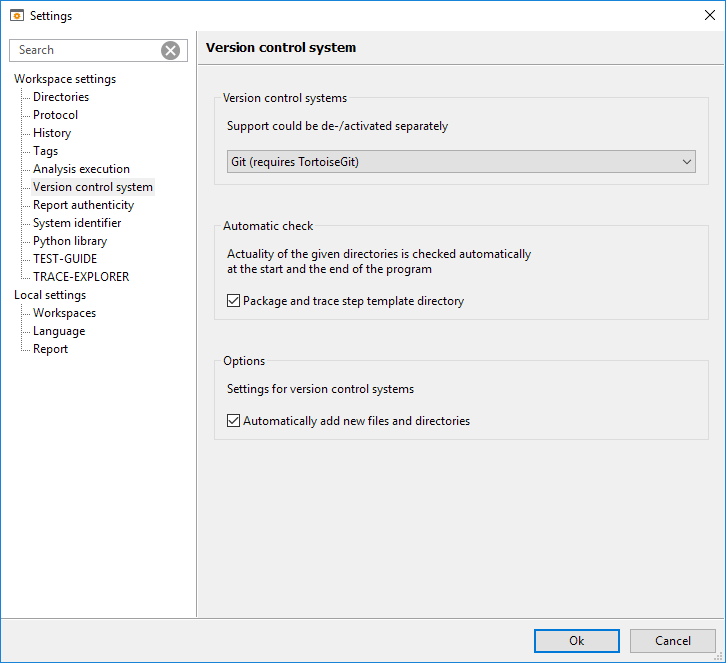Select the TEST-GUIDE settings entry
The image size is (726, 663).
[x=65, y=259]
